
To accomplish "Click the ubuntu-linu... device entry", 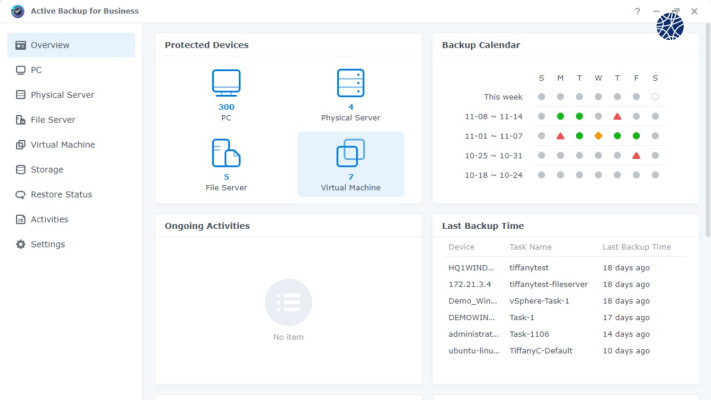I will coord(474,351).
